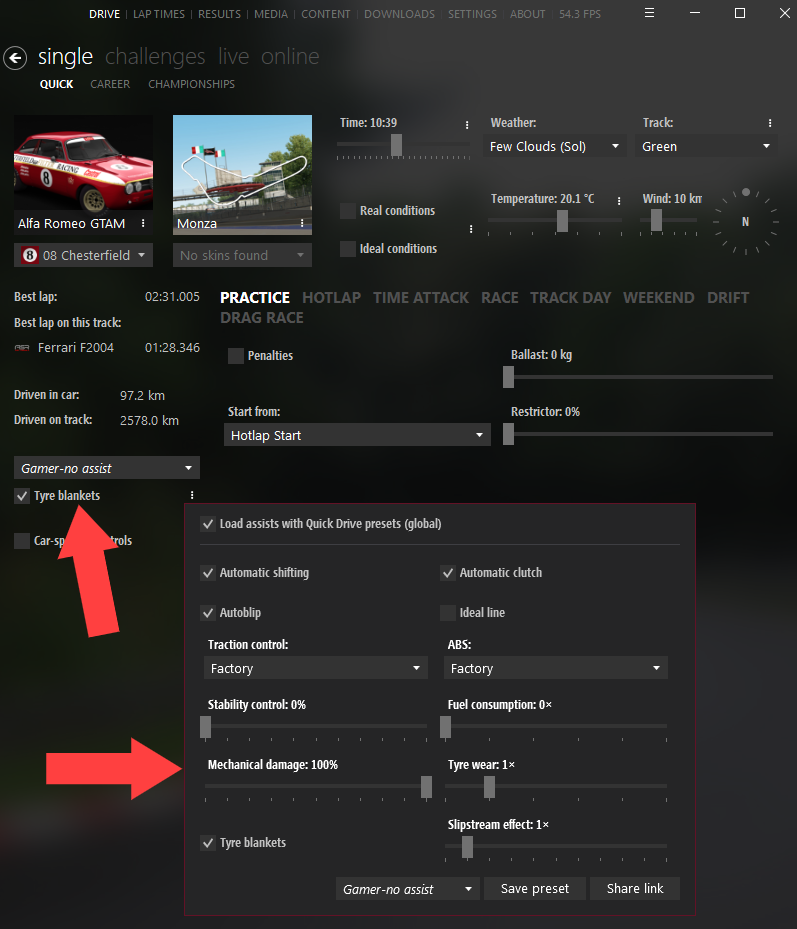Open the Weather dropdown
Screen dimensions: 797x929
click(x=555, y=146)
